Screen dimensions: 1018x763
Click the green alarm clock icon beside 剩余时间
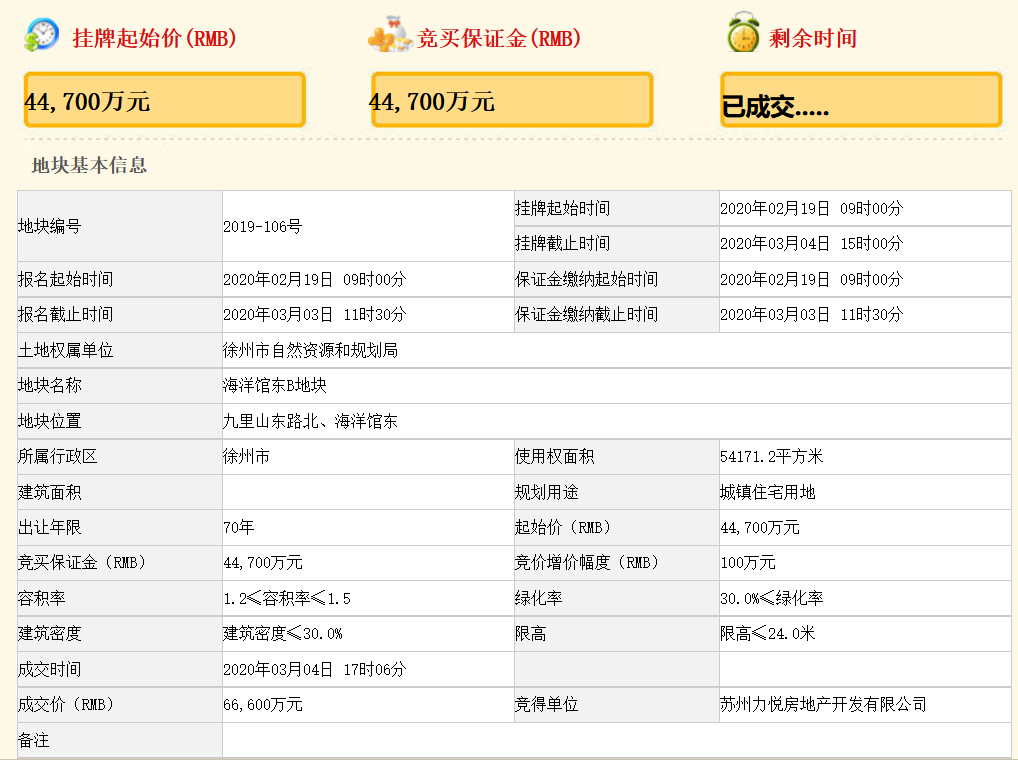pos(743,32)
